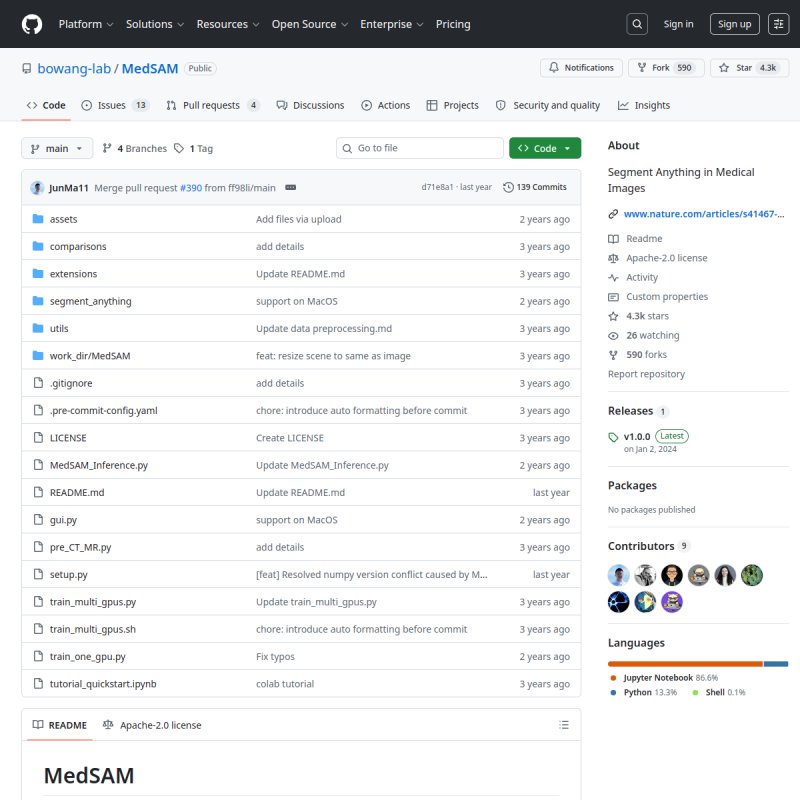Viewport: 800px width, 800px height.
Task: Click the Notifications button
Action: tap(581, 68)
